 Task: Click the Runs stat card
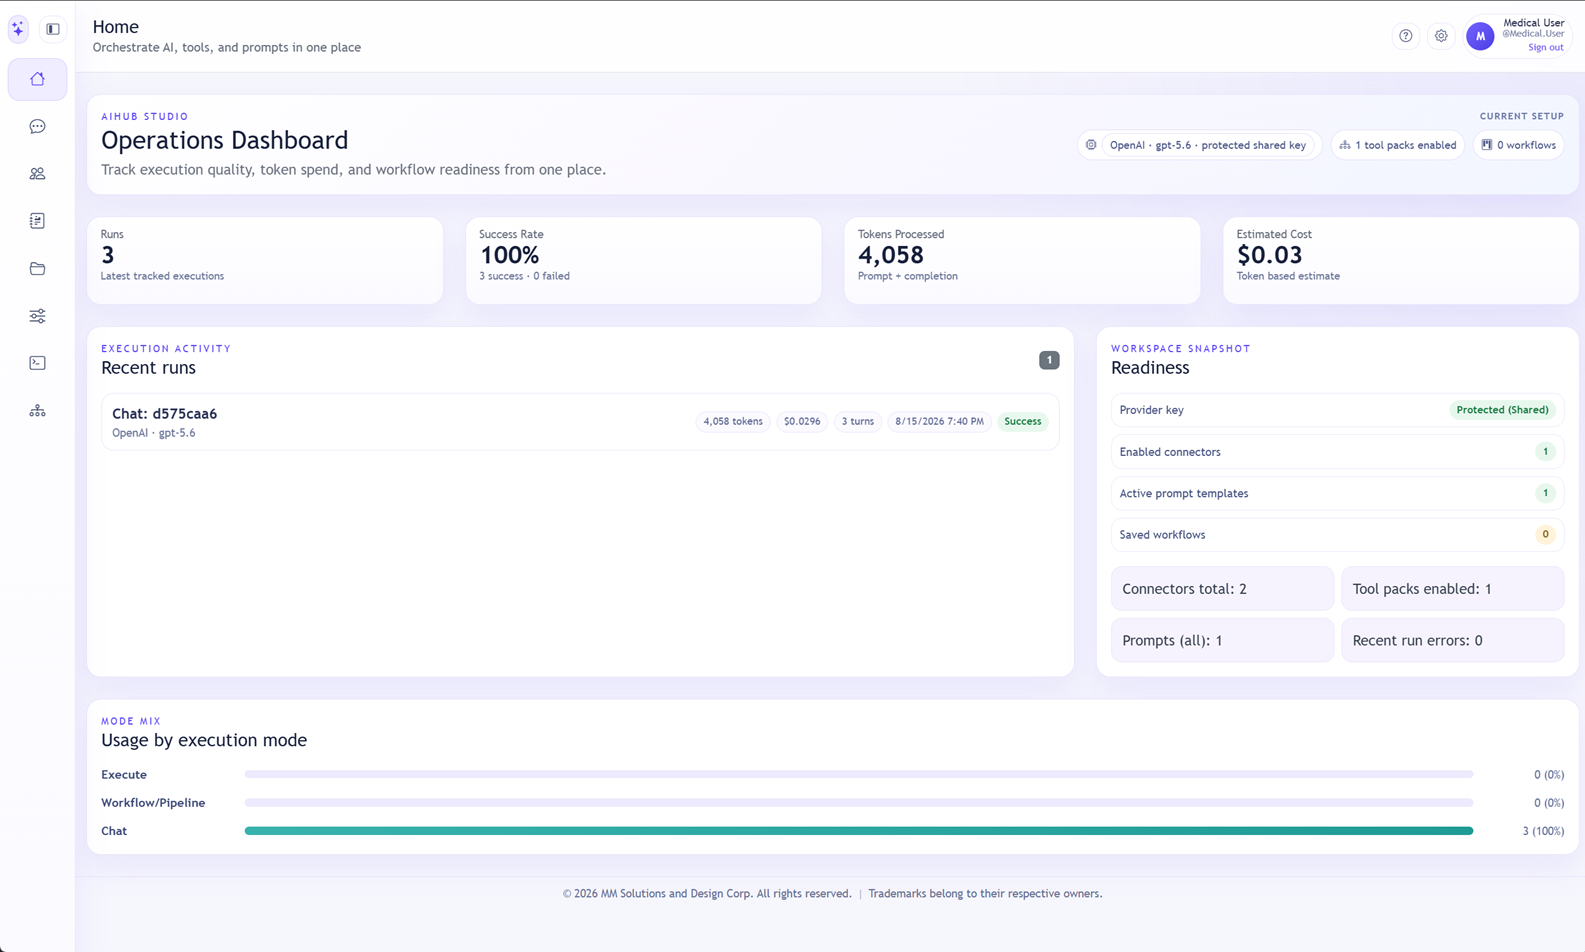tap(265, 261)
